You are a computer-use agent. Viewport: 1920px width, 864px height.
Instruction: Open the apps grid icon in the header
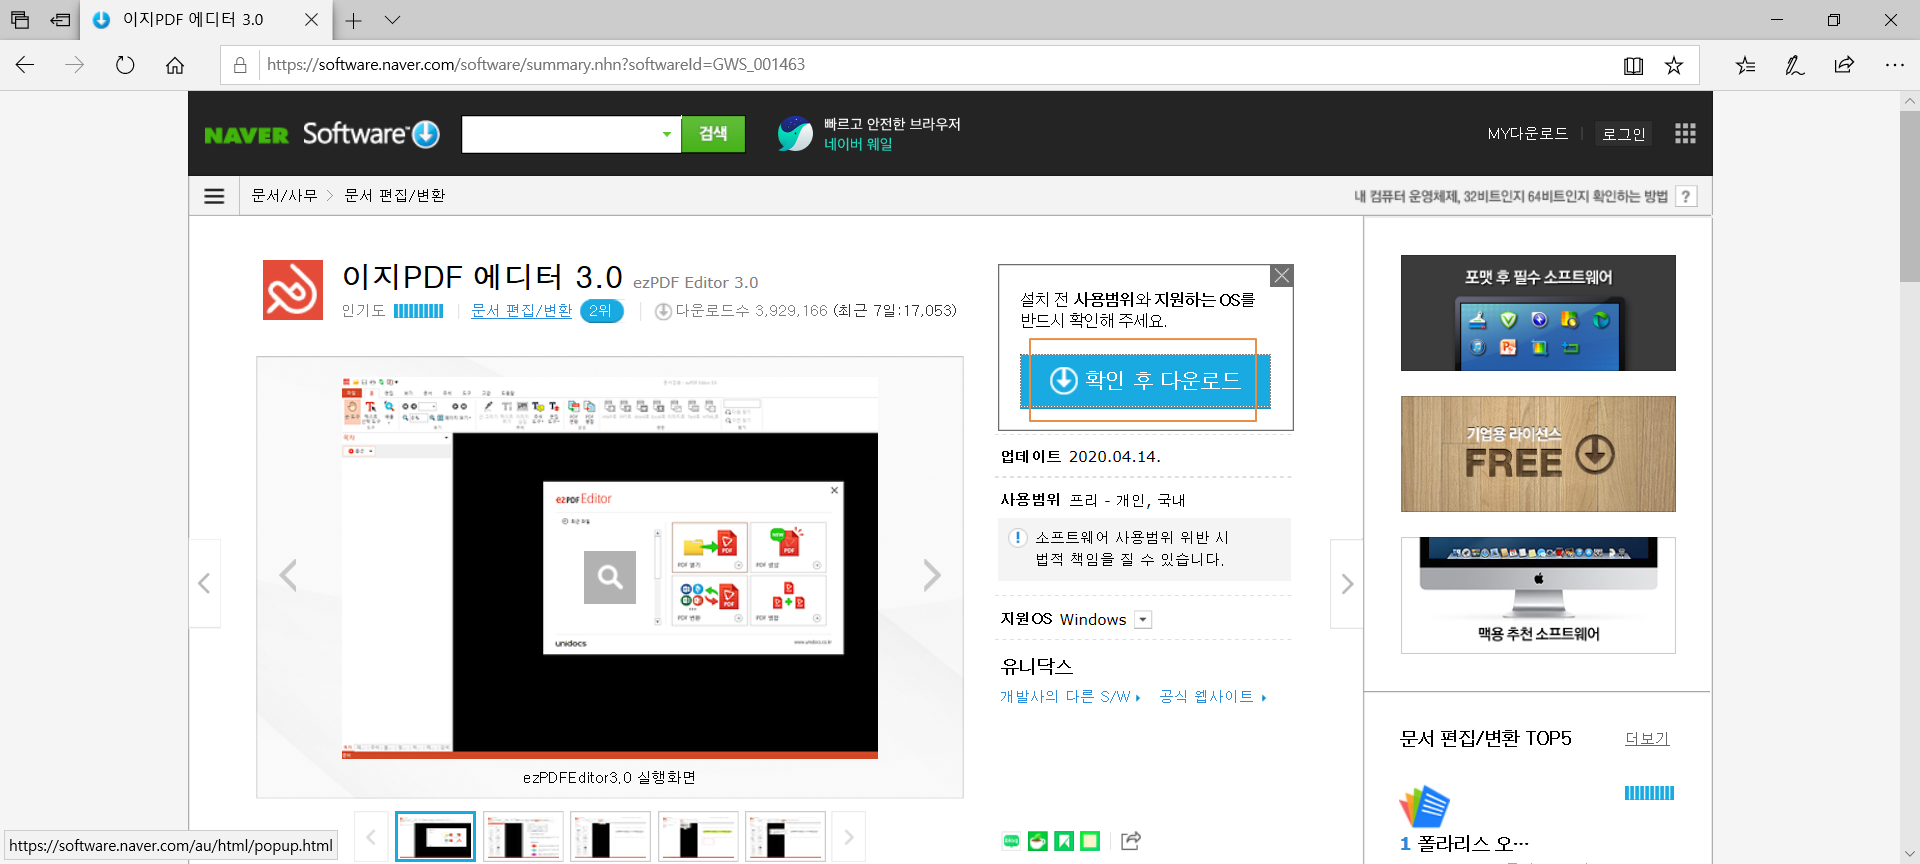tap(1685, 134)
